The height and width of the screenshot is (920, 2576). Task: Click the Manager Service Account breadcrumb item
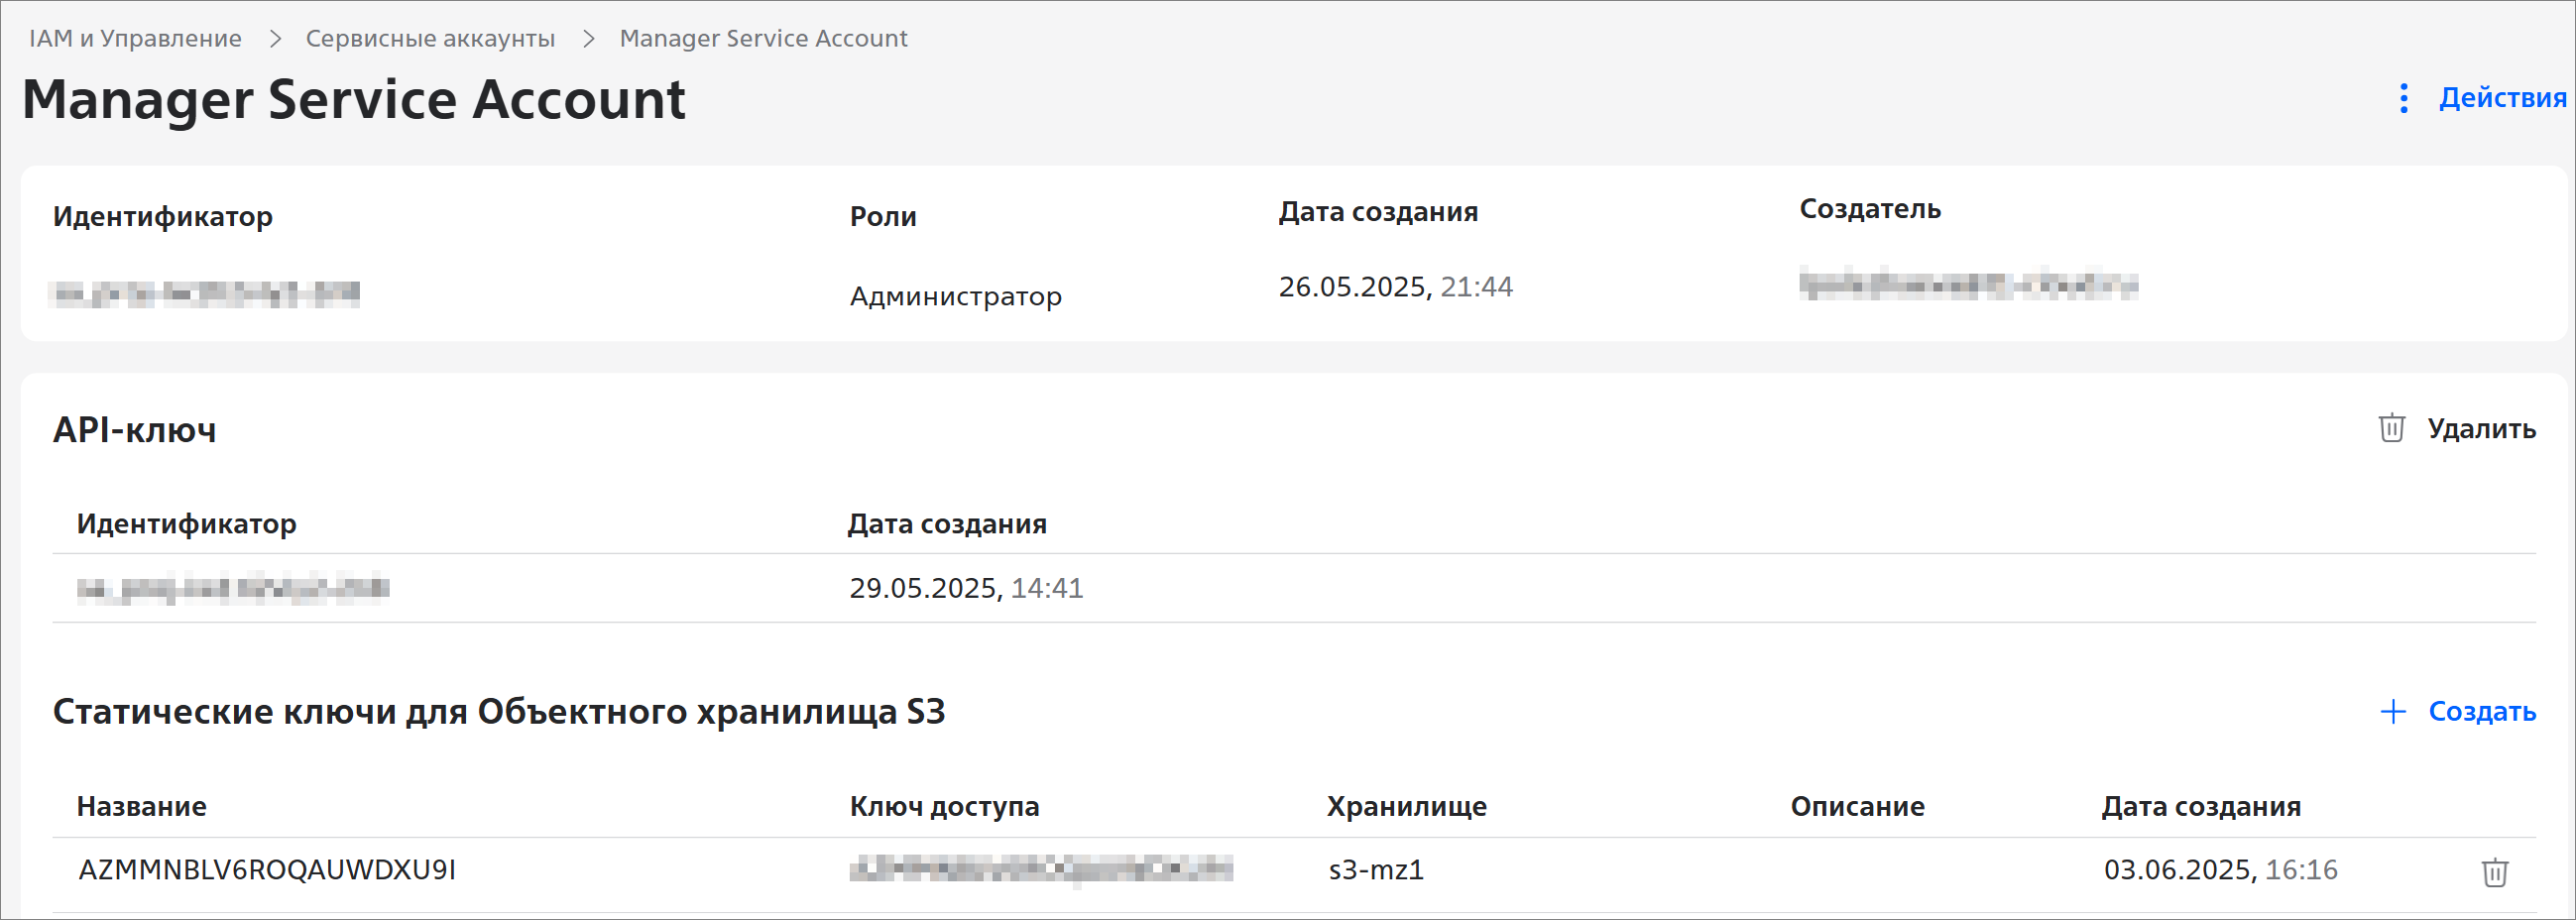click(763, 38)
